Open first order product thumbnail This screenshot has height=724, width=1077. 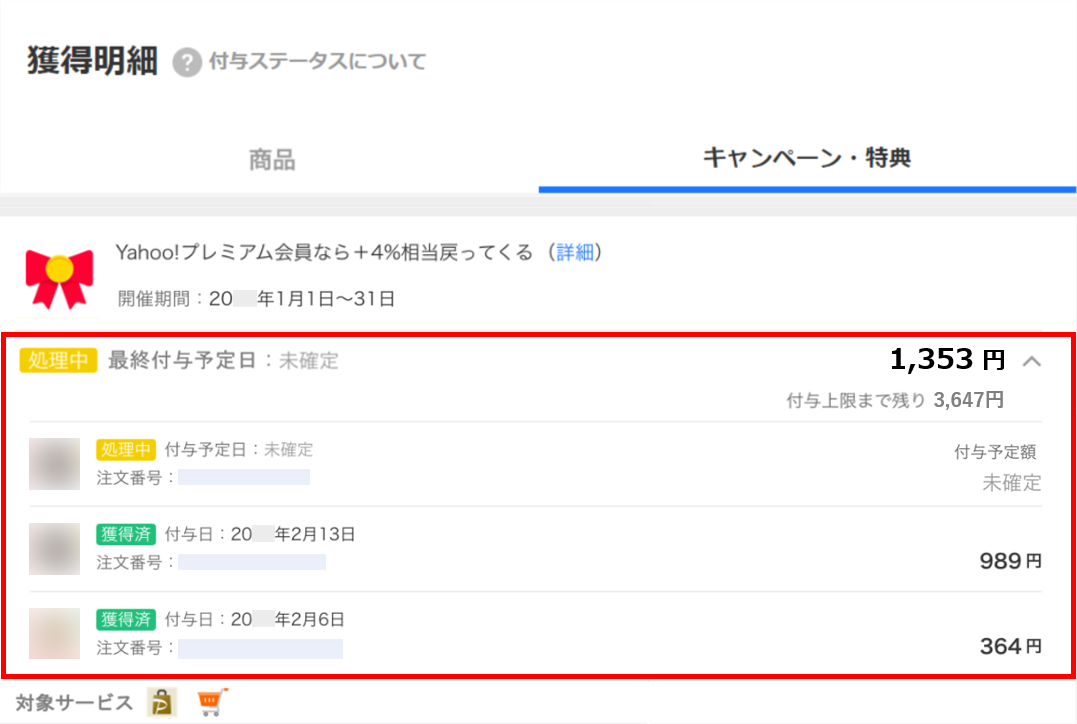pos(54,464)
